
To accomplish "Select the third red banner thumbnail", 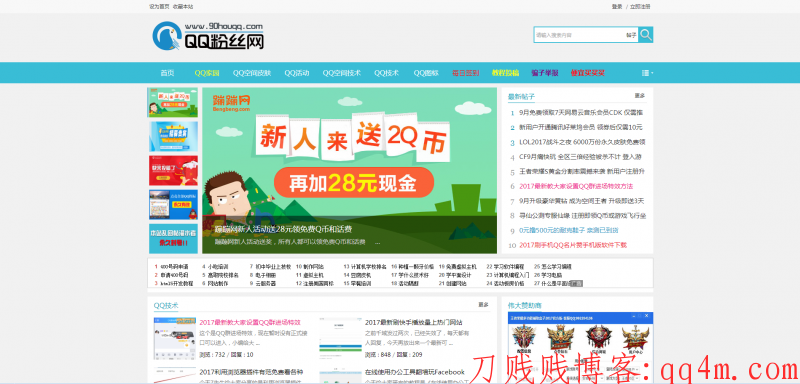I will pyautogui.click(x=173, y=170).
